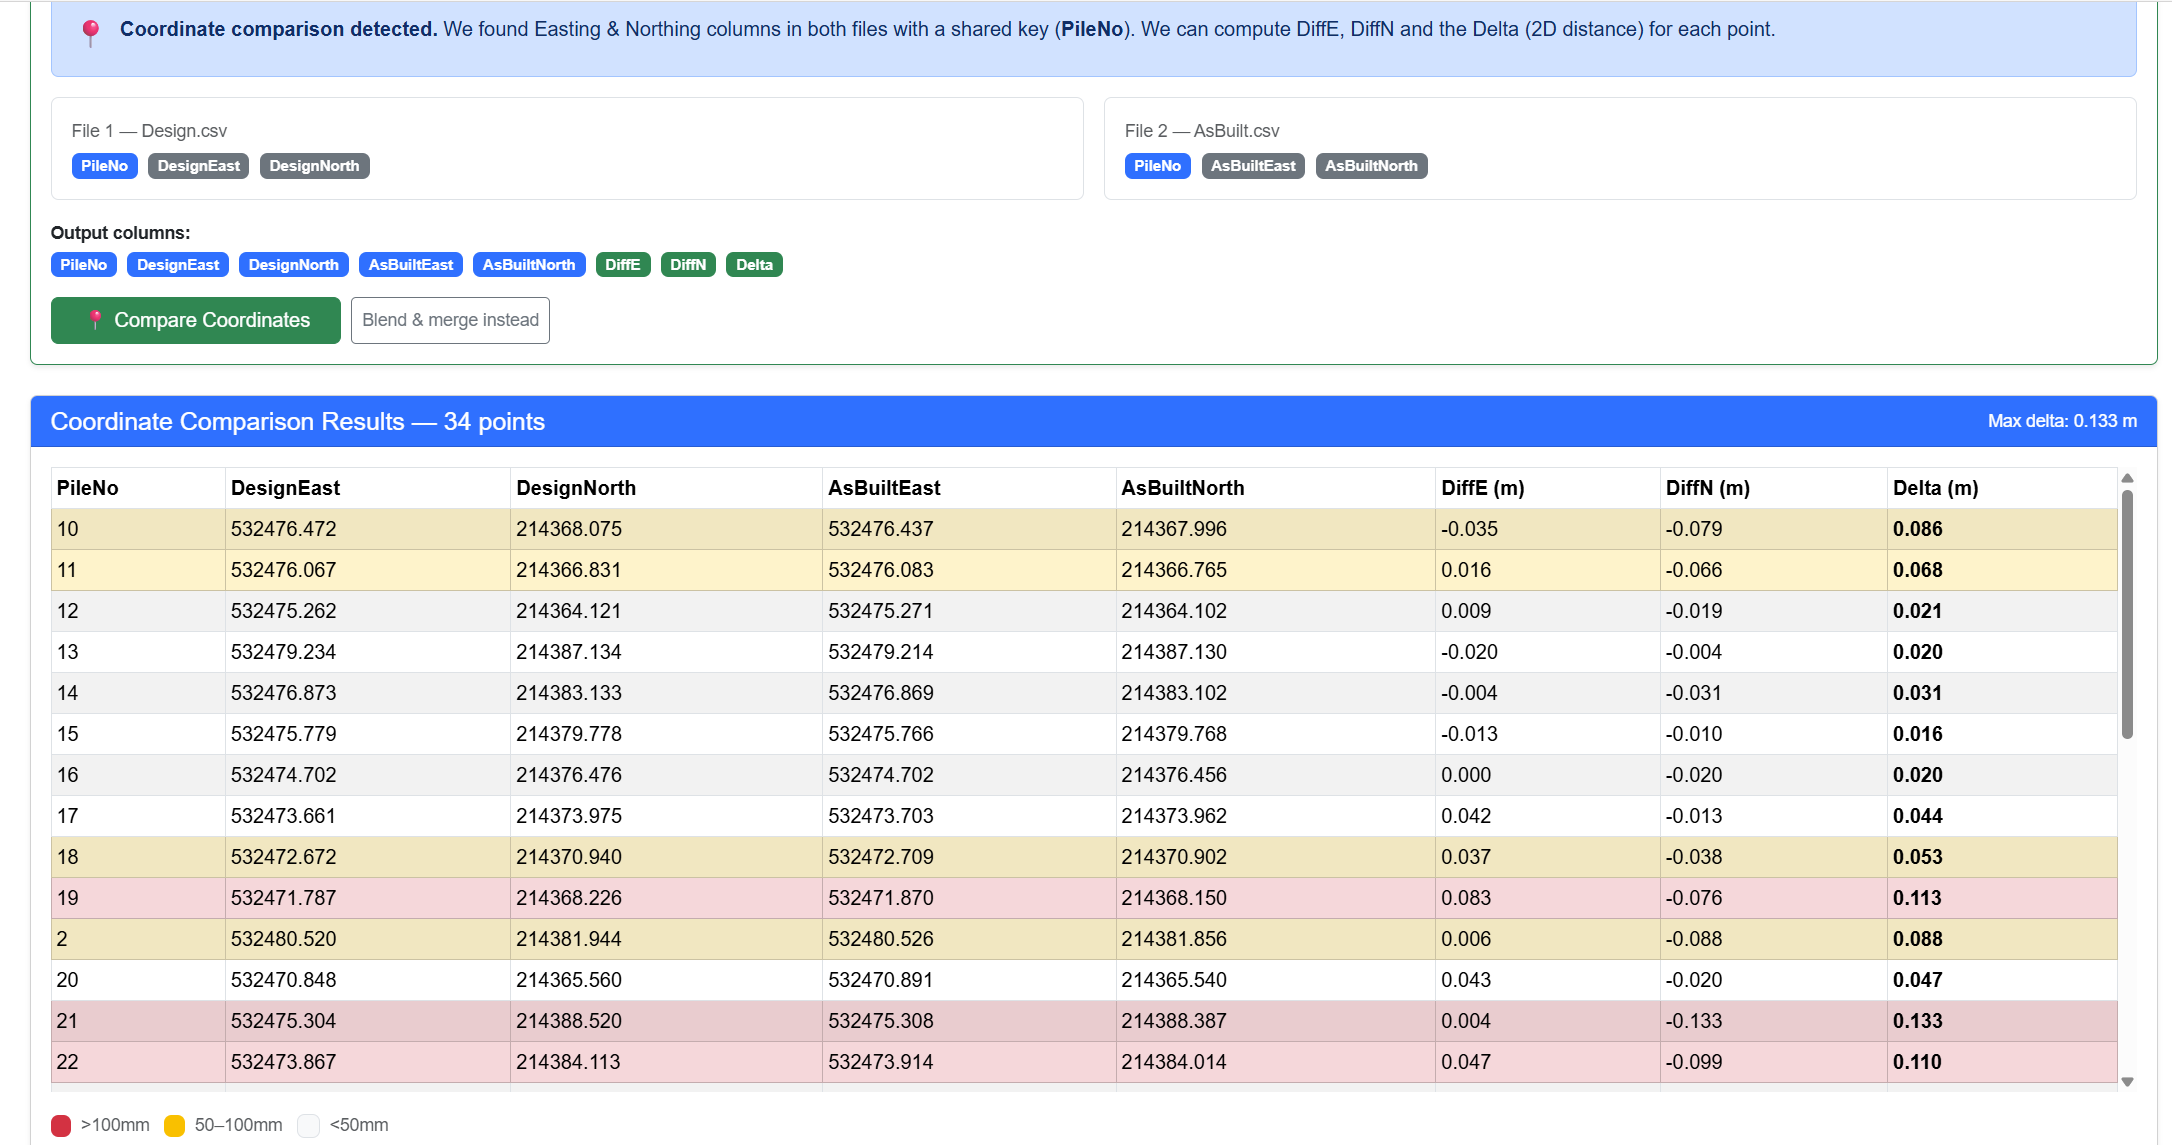Click File 1 — Design.csv label
This screenshot has width=2172, height=1145.
point(149,131)
